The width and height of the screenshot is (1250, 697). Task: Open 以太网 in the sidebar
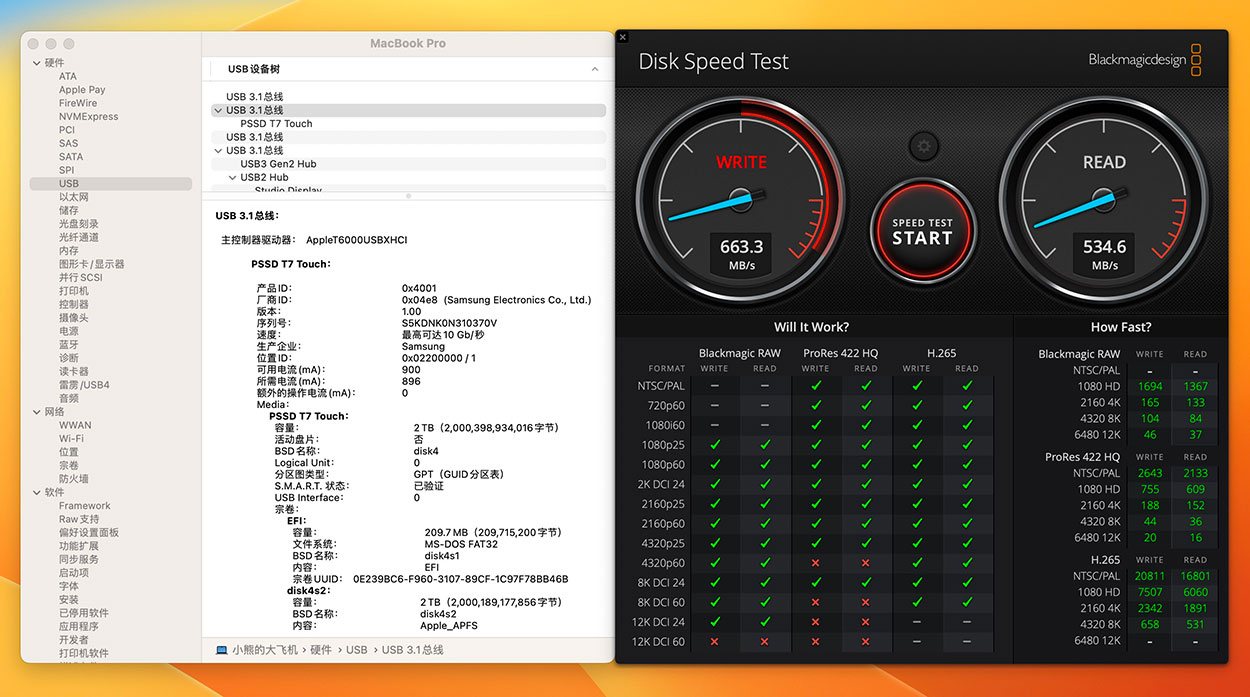73,197
